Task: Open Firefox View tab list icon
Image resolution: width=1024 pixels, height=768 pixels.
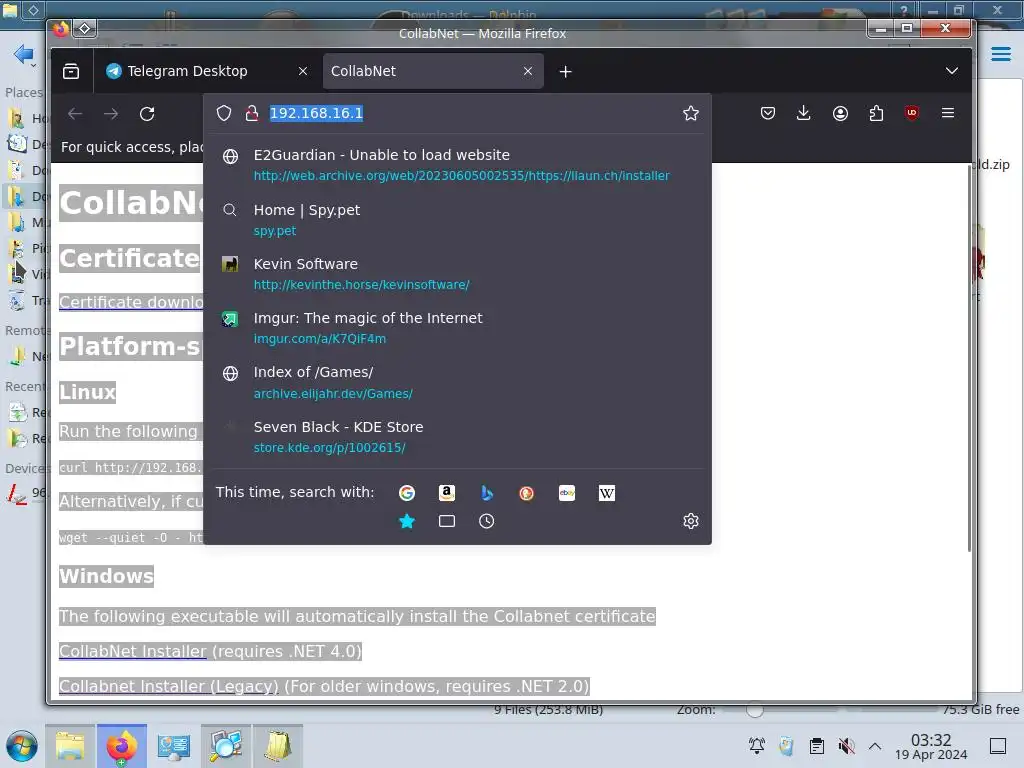Action: click(x=71, y=71)
